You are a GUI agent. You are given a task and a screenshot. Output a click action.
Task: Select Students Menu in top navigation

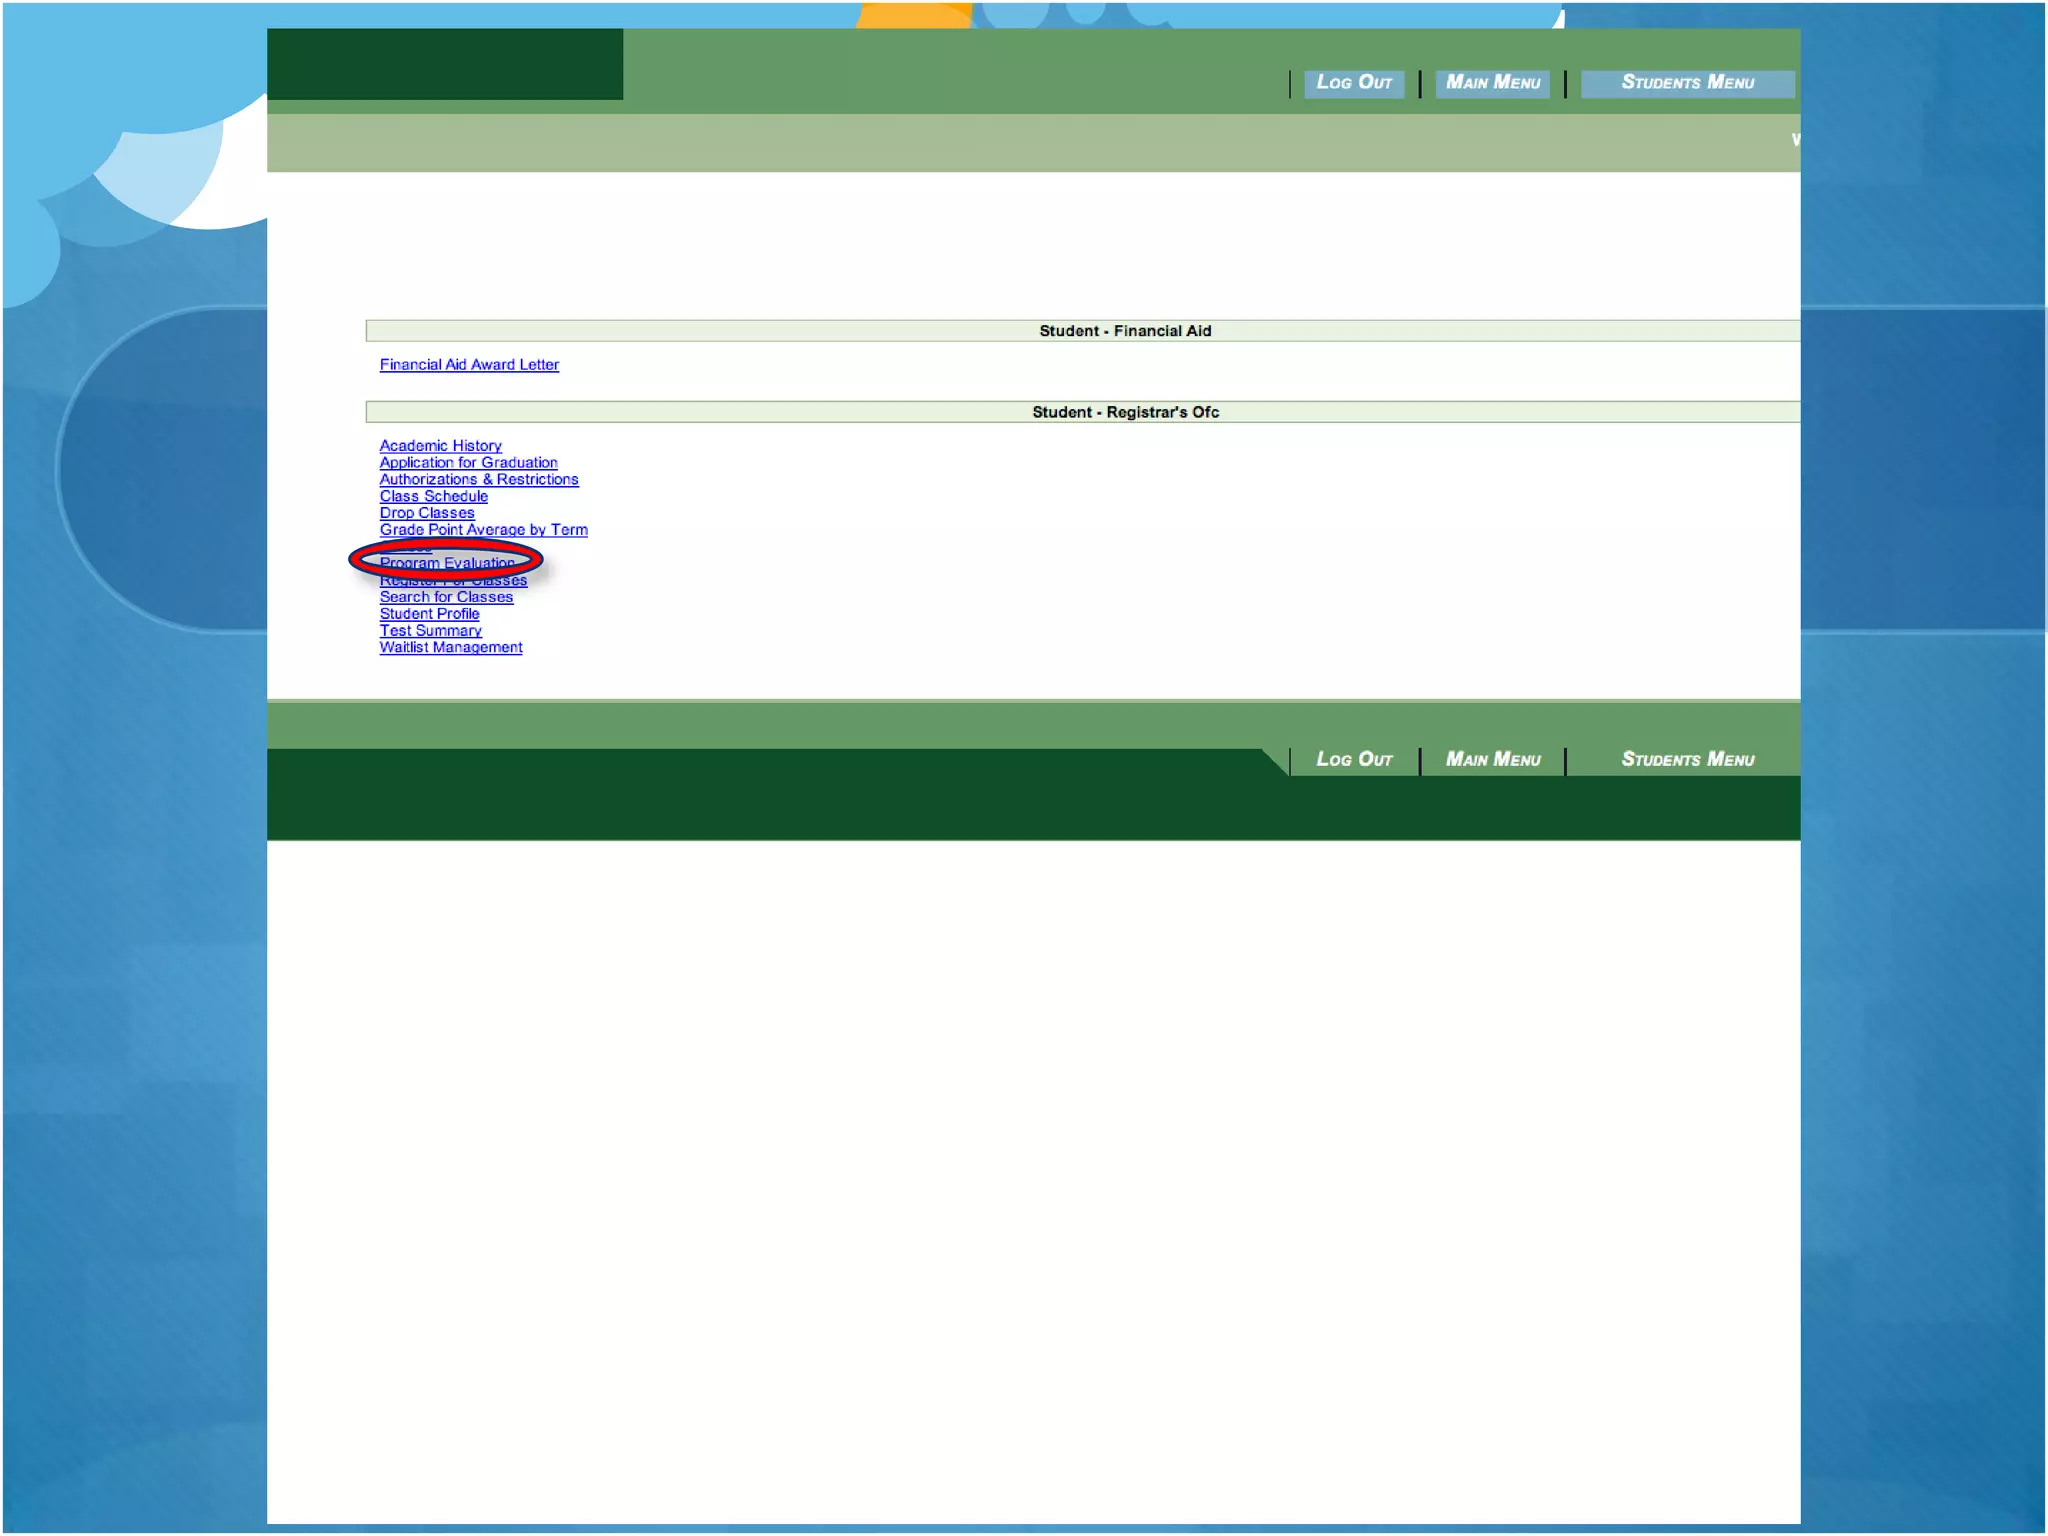pyautogui.click(x=1687, y=83)
